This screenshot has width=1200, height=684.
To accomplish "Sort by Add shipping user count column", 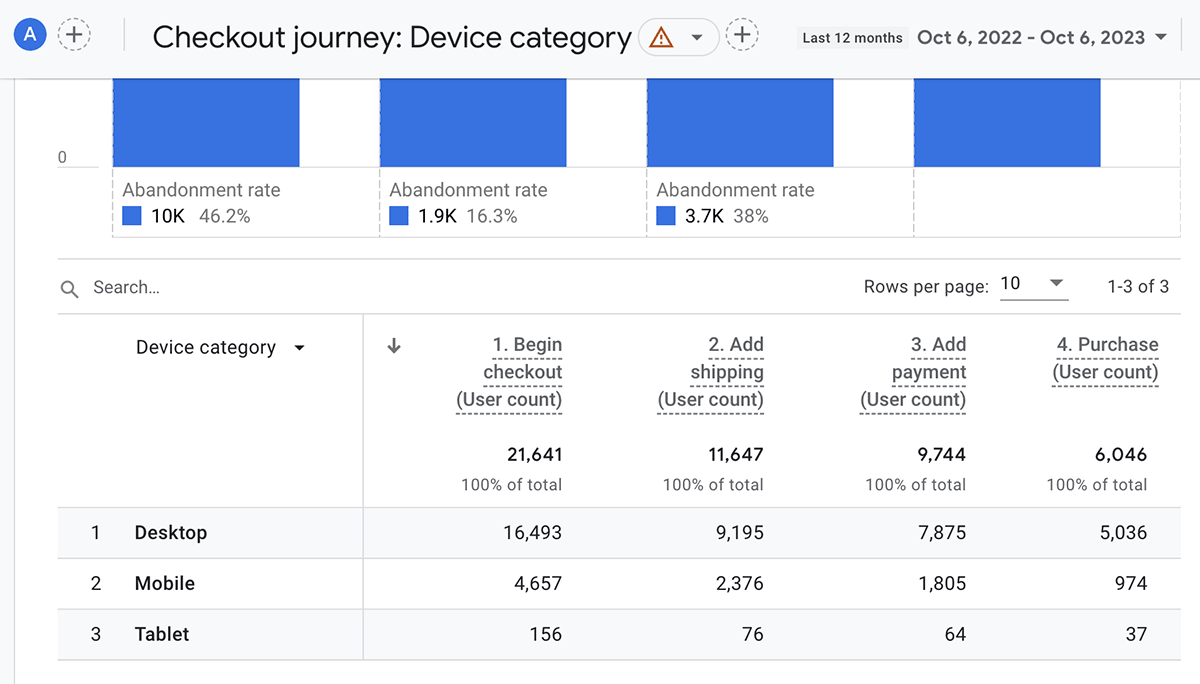I will 711,372.
